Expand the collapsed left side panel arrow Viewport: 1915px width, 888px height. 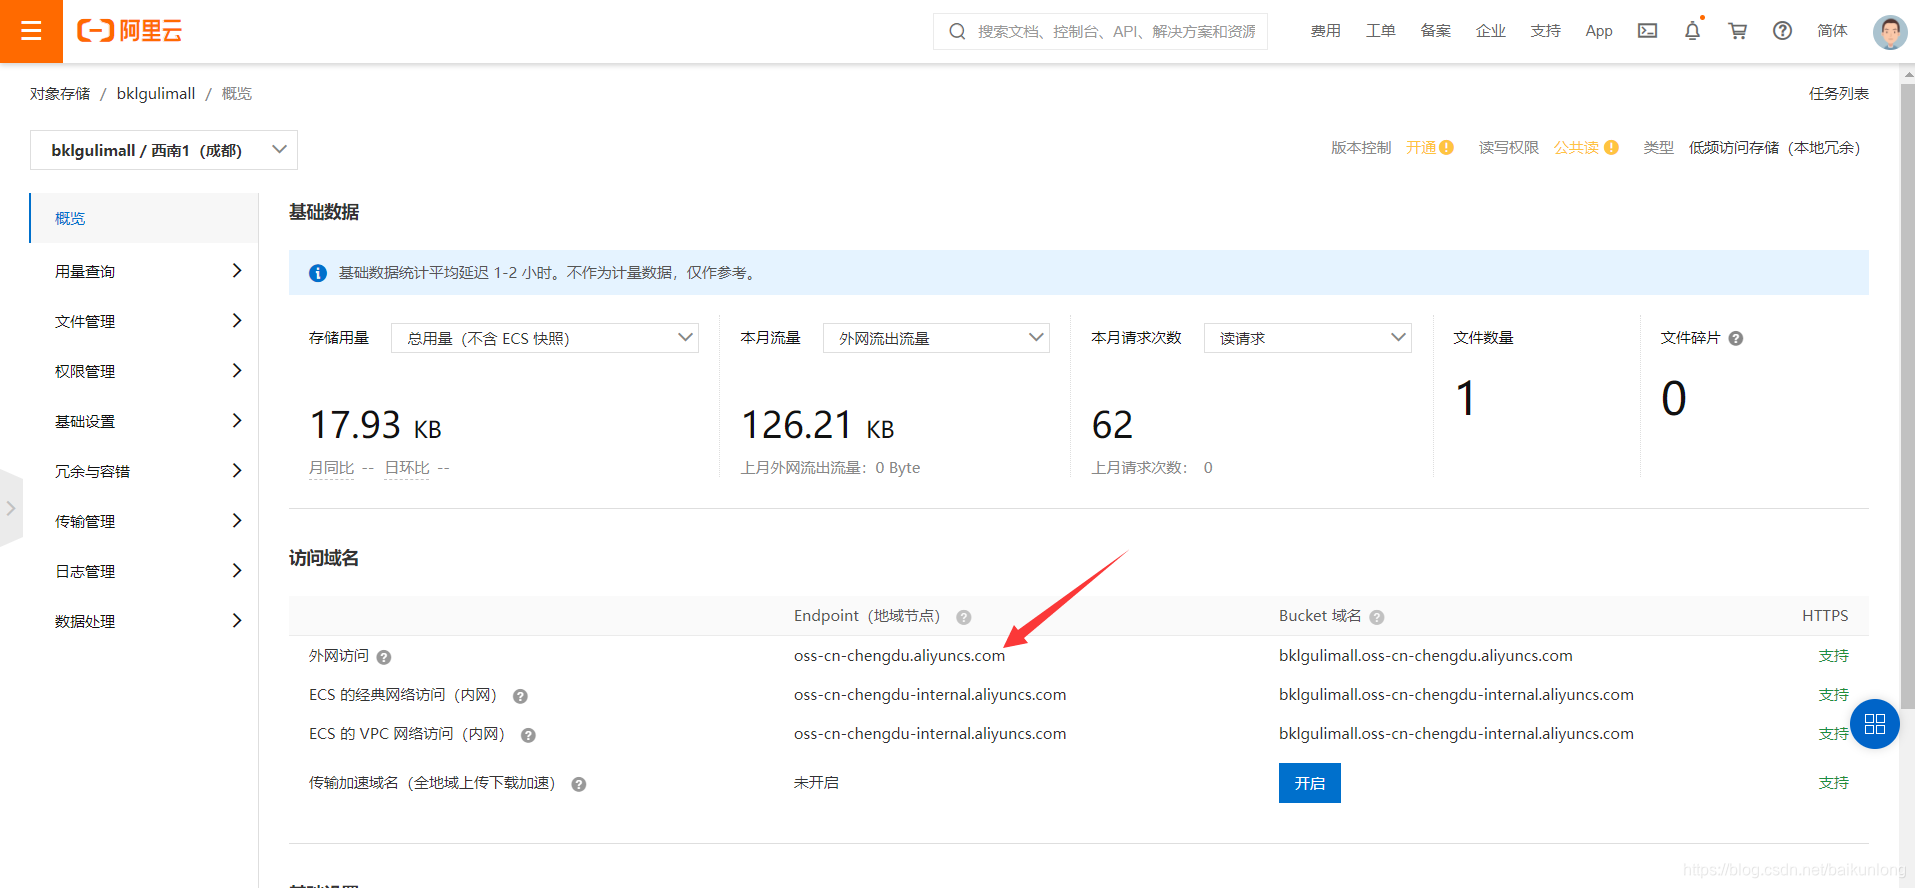11,508
